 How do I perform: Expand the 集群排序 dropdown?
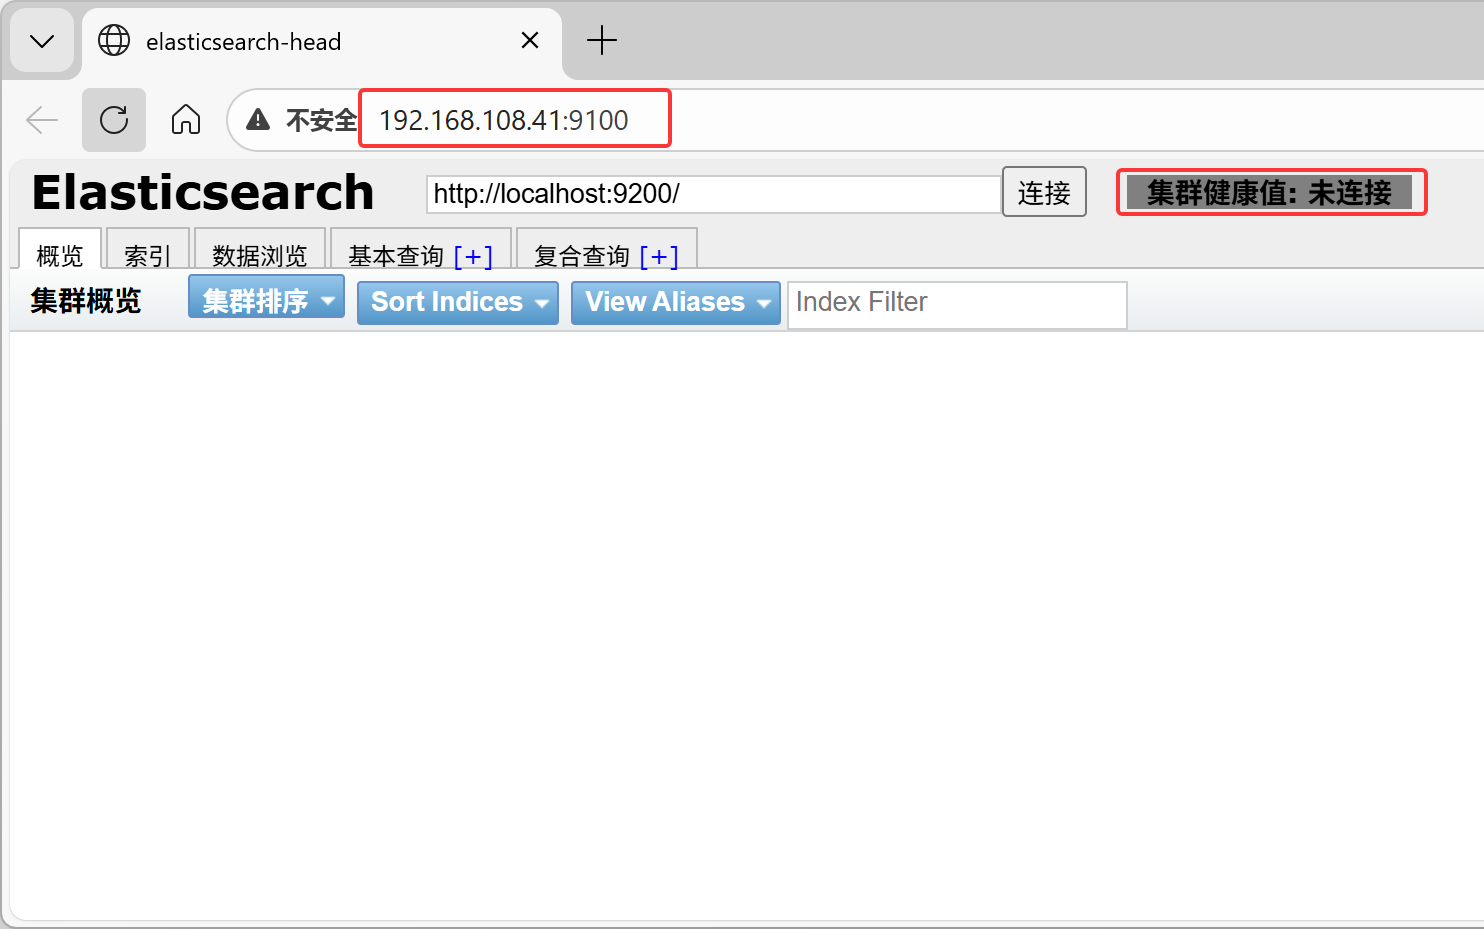coord(266,299)
